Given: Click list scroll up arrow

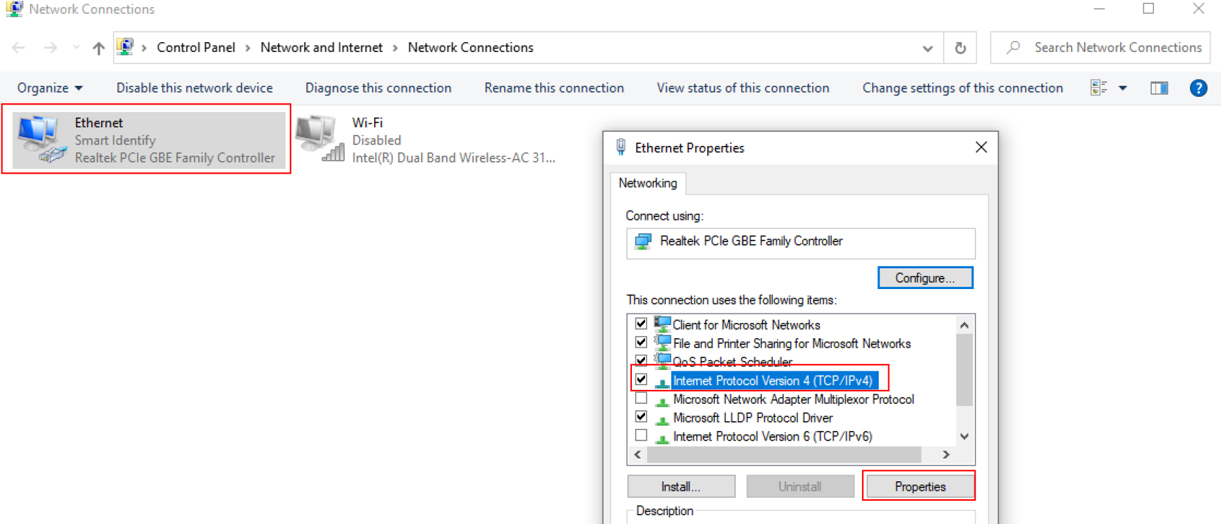Looking at the screenshot, I should tap(964, 325).
